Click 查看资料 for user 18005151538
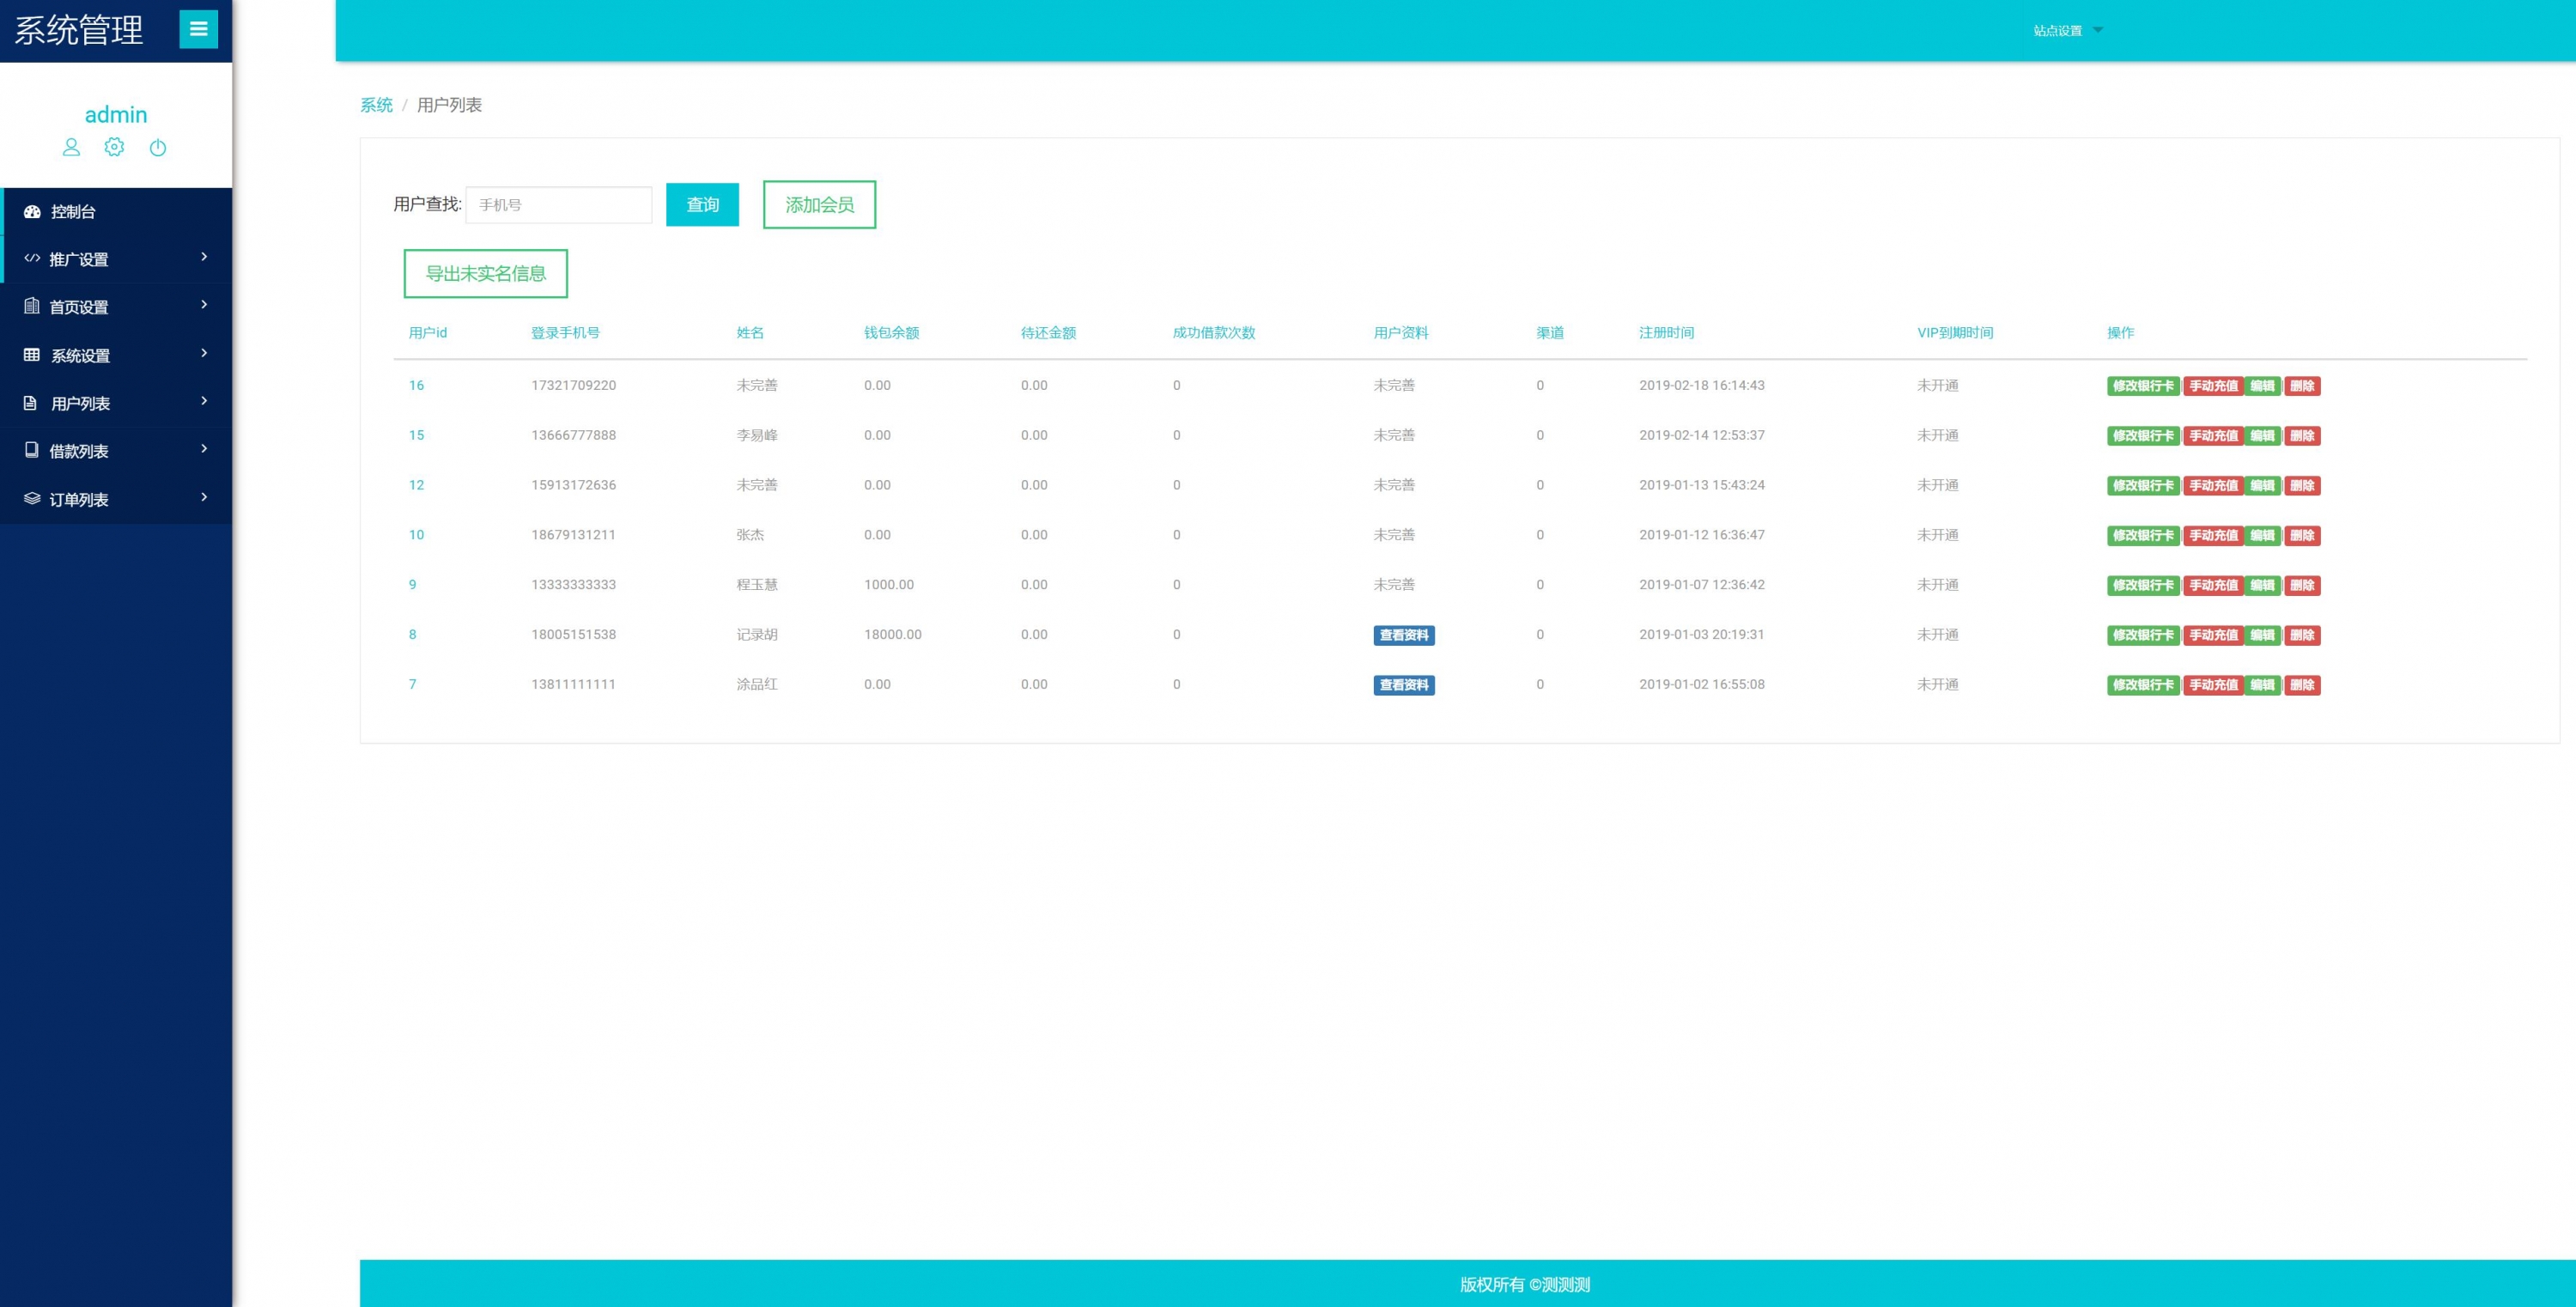This screenshot has height=1307, width=2576. (1403, 635)
